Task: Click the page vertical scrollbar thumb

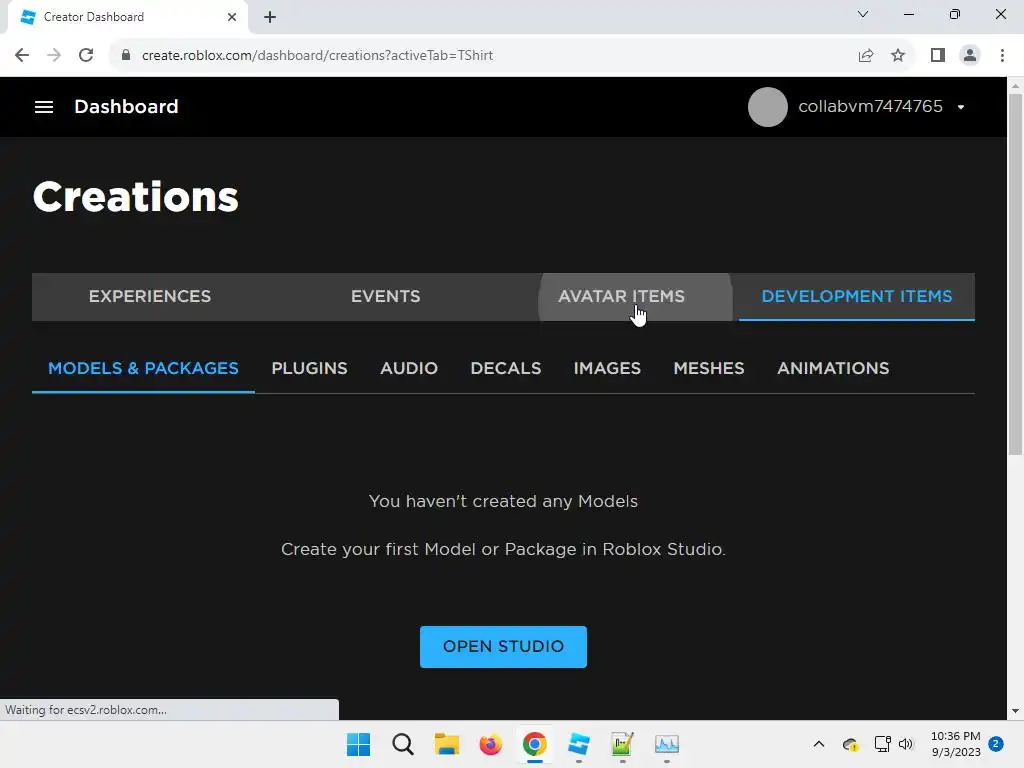Action: point(1015,274)
